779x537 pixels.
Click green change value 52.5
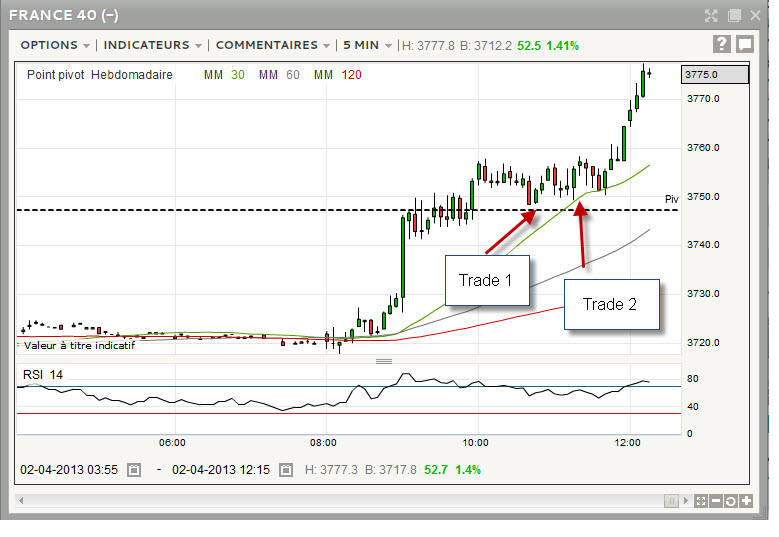coord(529,46)
